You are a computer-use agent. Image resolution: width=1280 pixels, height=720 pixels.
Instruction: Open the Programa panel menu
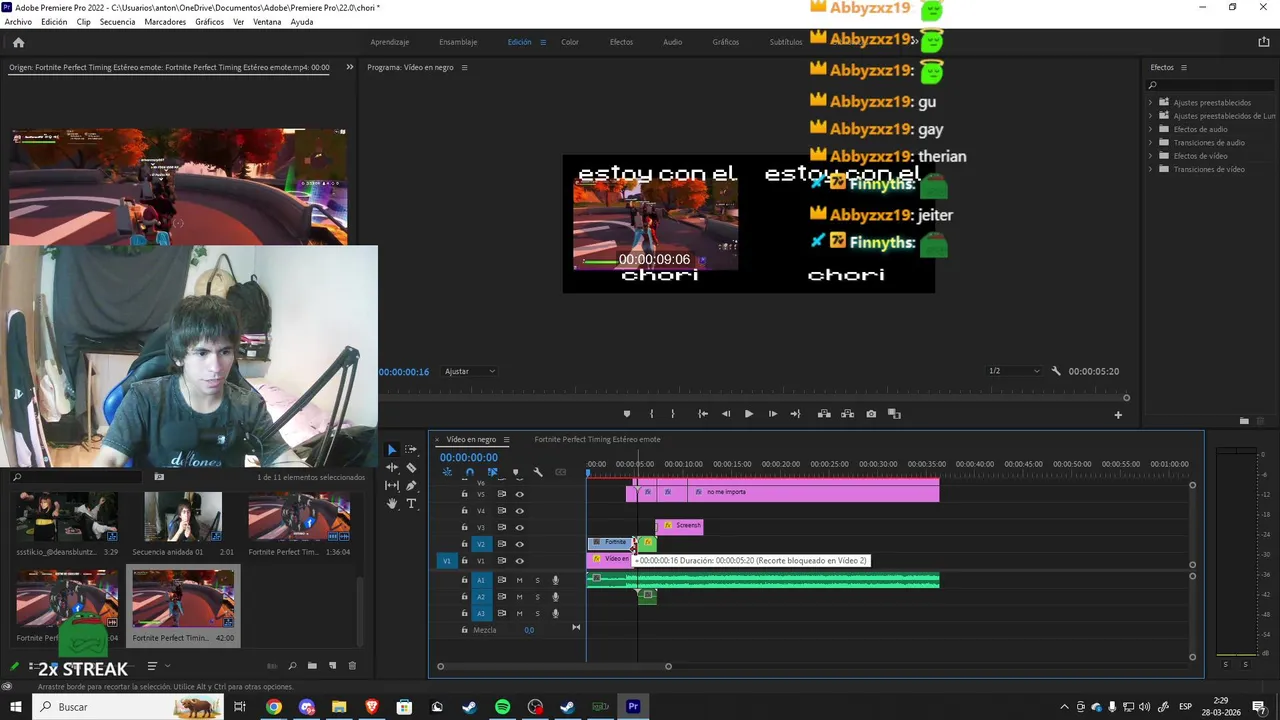click(x=464, y=68)
